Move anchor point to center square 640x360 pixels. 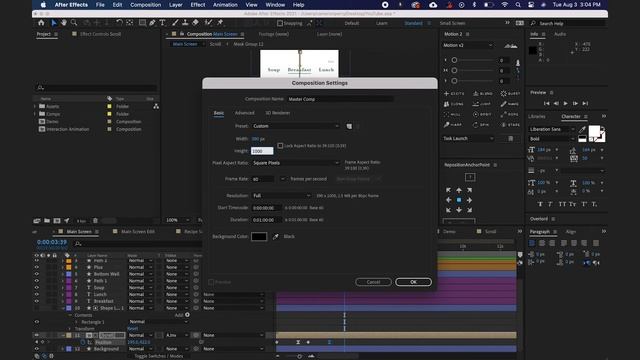click(x=459, y=200)
